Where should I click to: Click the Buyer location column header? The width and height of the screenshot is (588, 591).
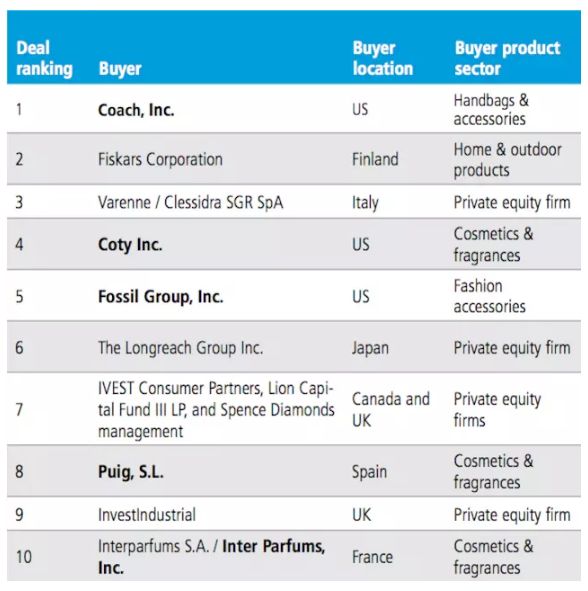383,58
